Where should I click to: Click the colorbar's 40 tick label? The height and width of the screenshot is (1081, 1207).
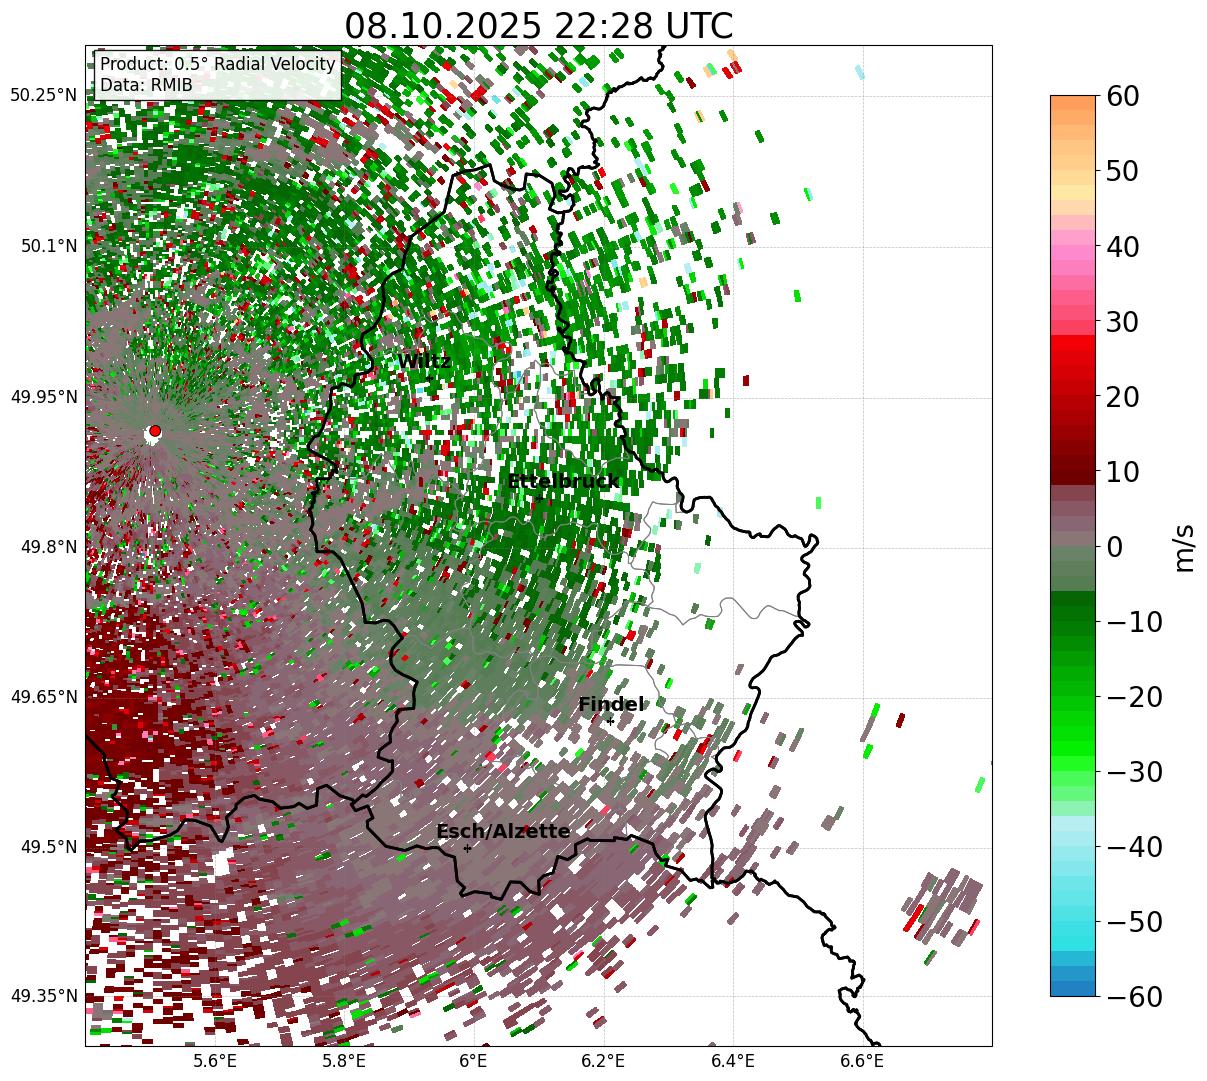tap(1121, 246)
